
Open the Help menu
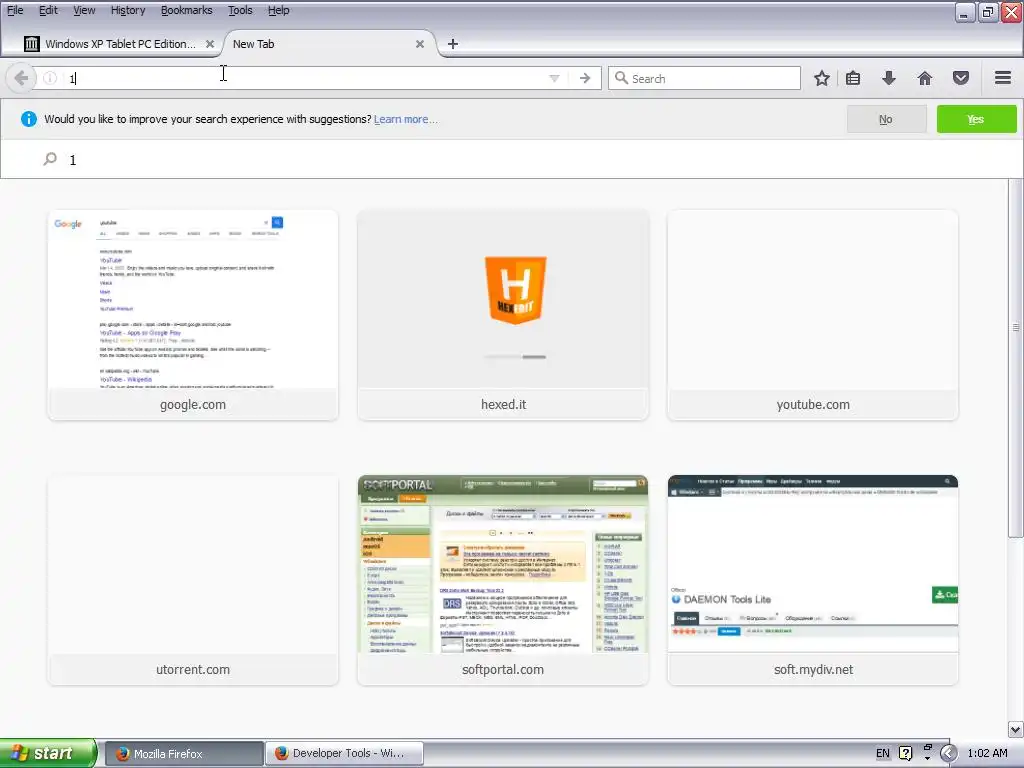(279, 10)
